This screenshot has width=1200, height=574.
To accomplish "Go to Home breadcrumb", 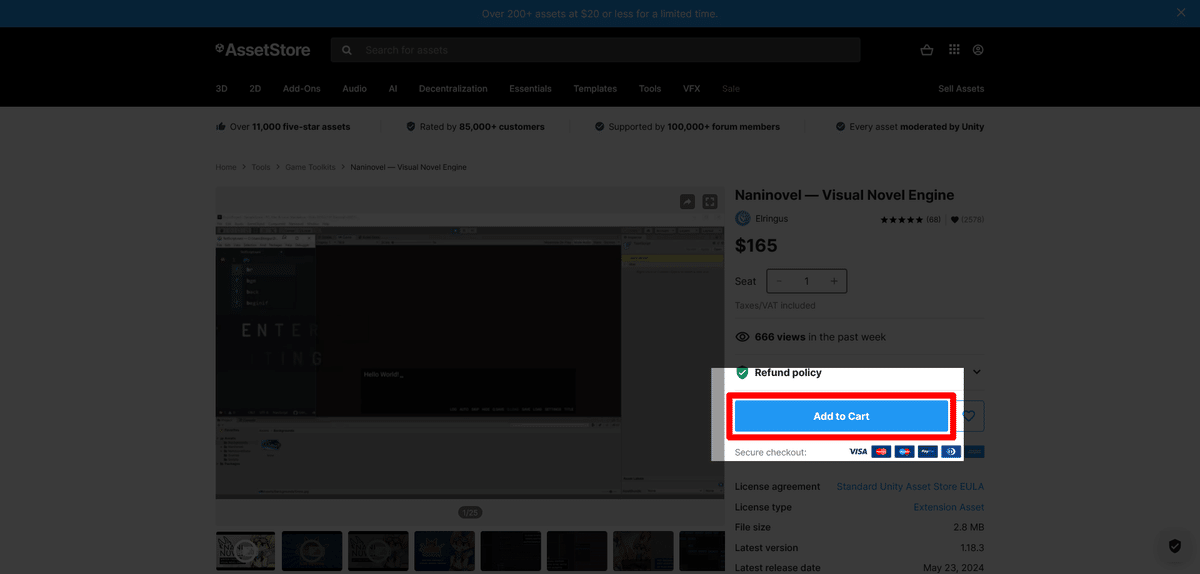I will click(226, 167).
